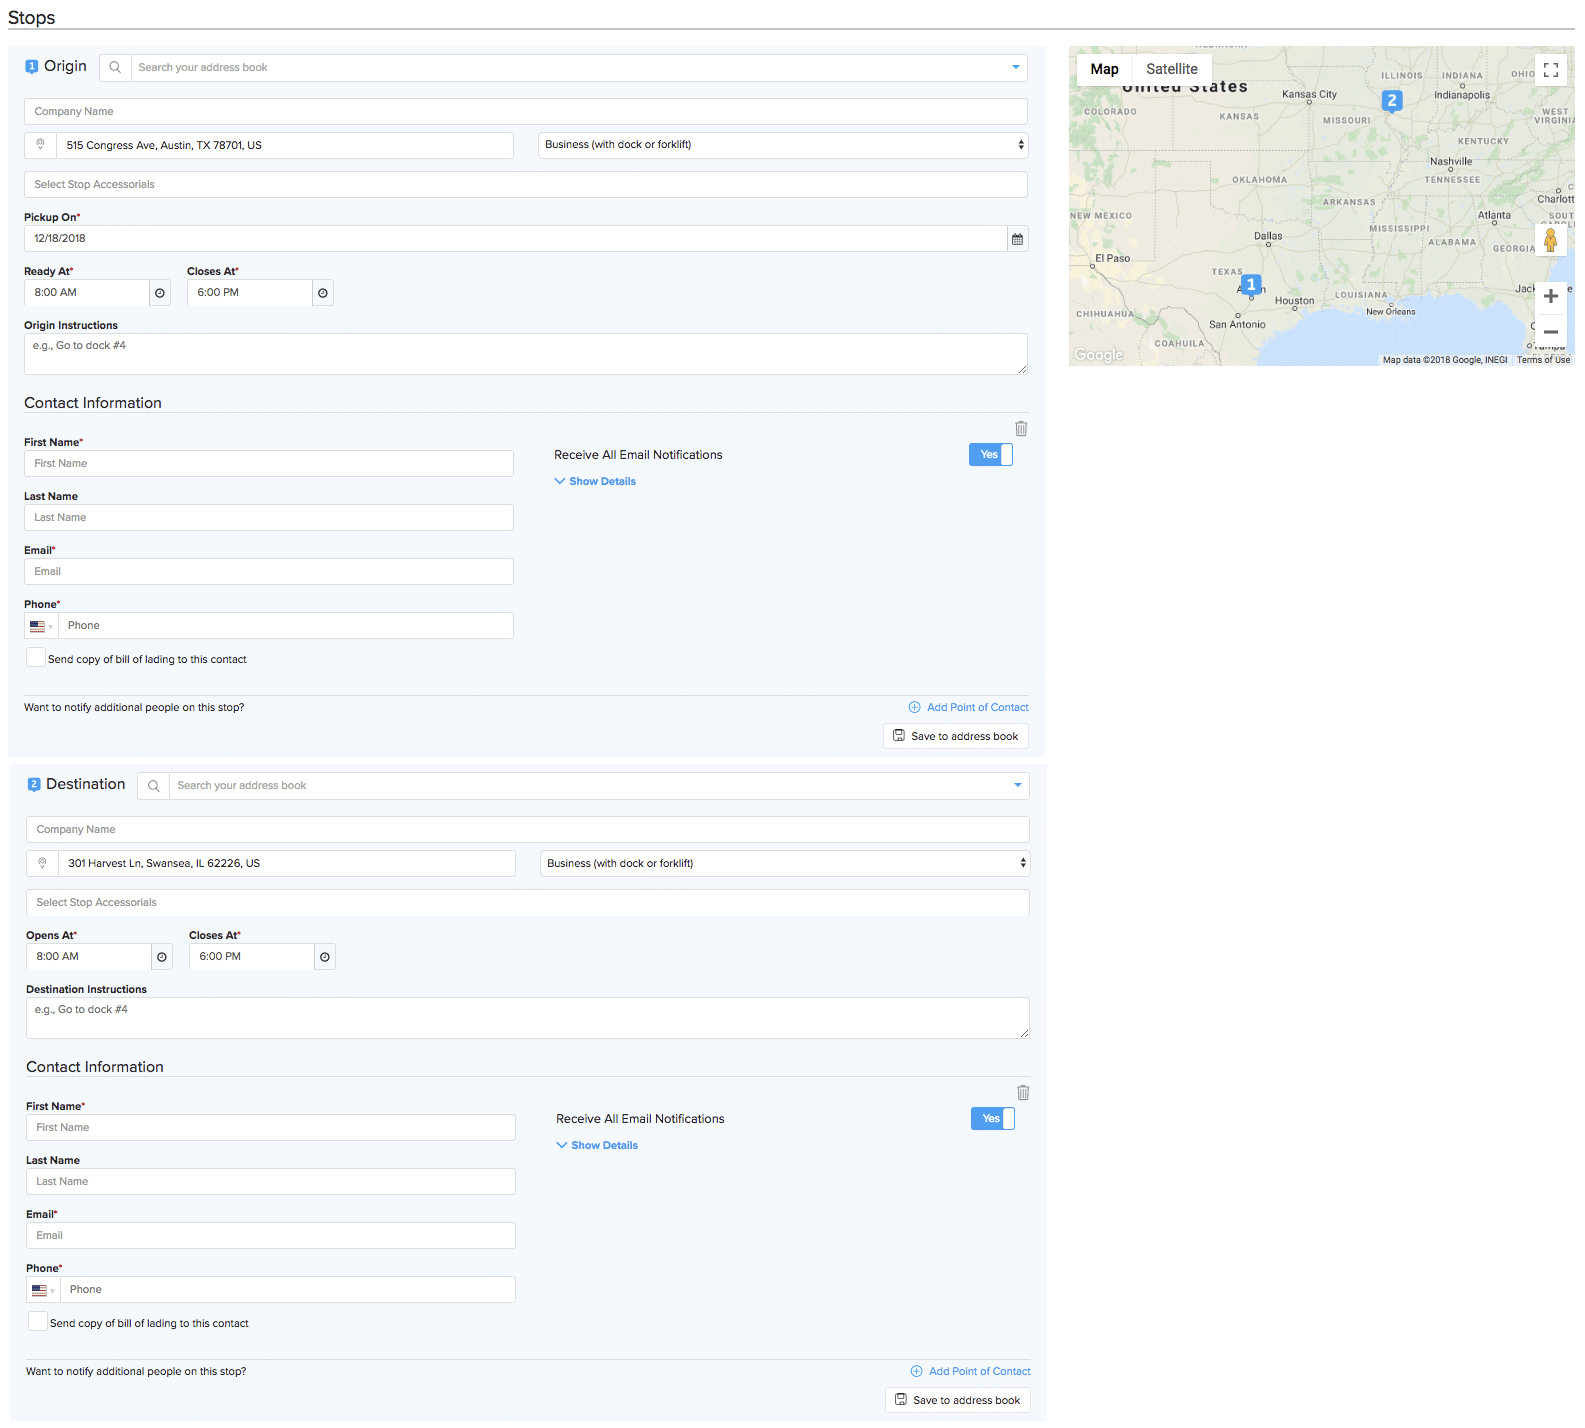Screen dimensions: 1585x1428
Task: Click Destination First Name field
Action: [271, 1128]
